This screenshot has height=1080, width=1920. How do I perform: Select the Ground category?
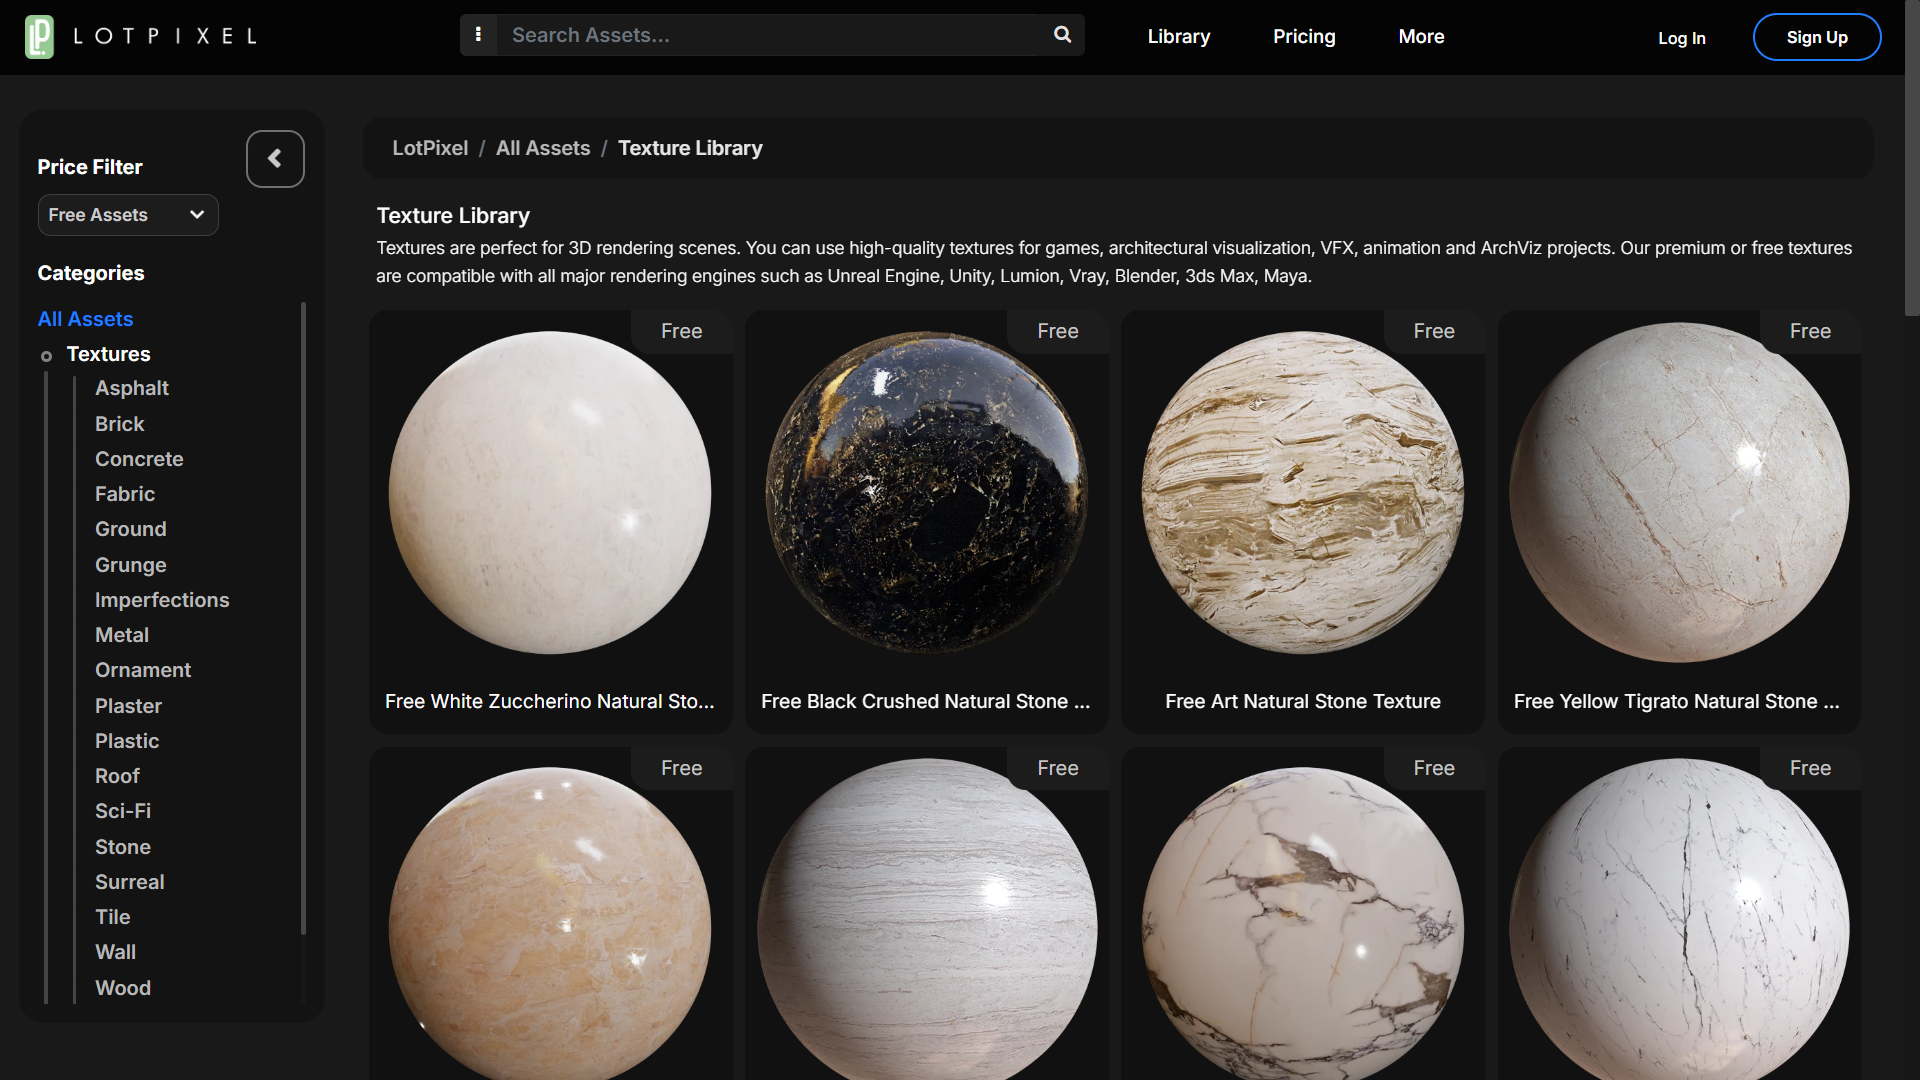[x=131, y=529]
